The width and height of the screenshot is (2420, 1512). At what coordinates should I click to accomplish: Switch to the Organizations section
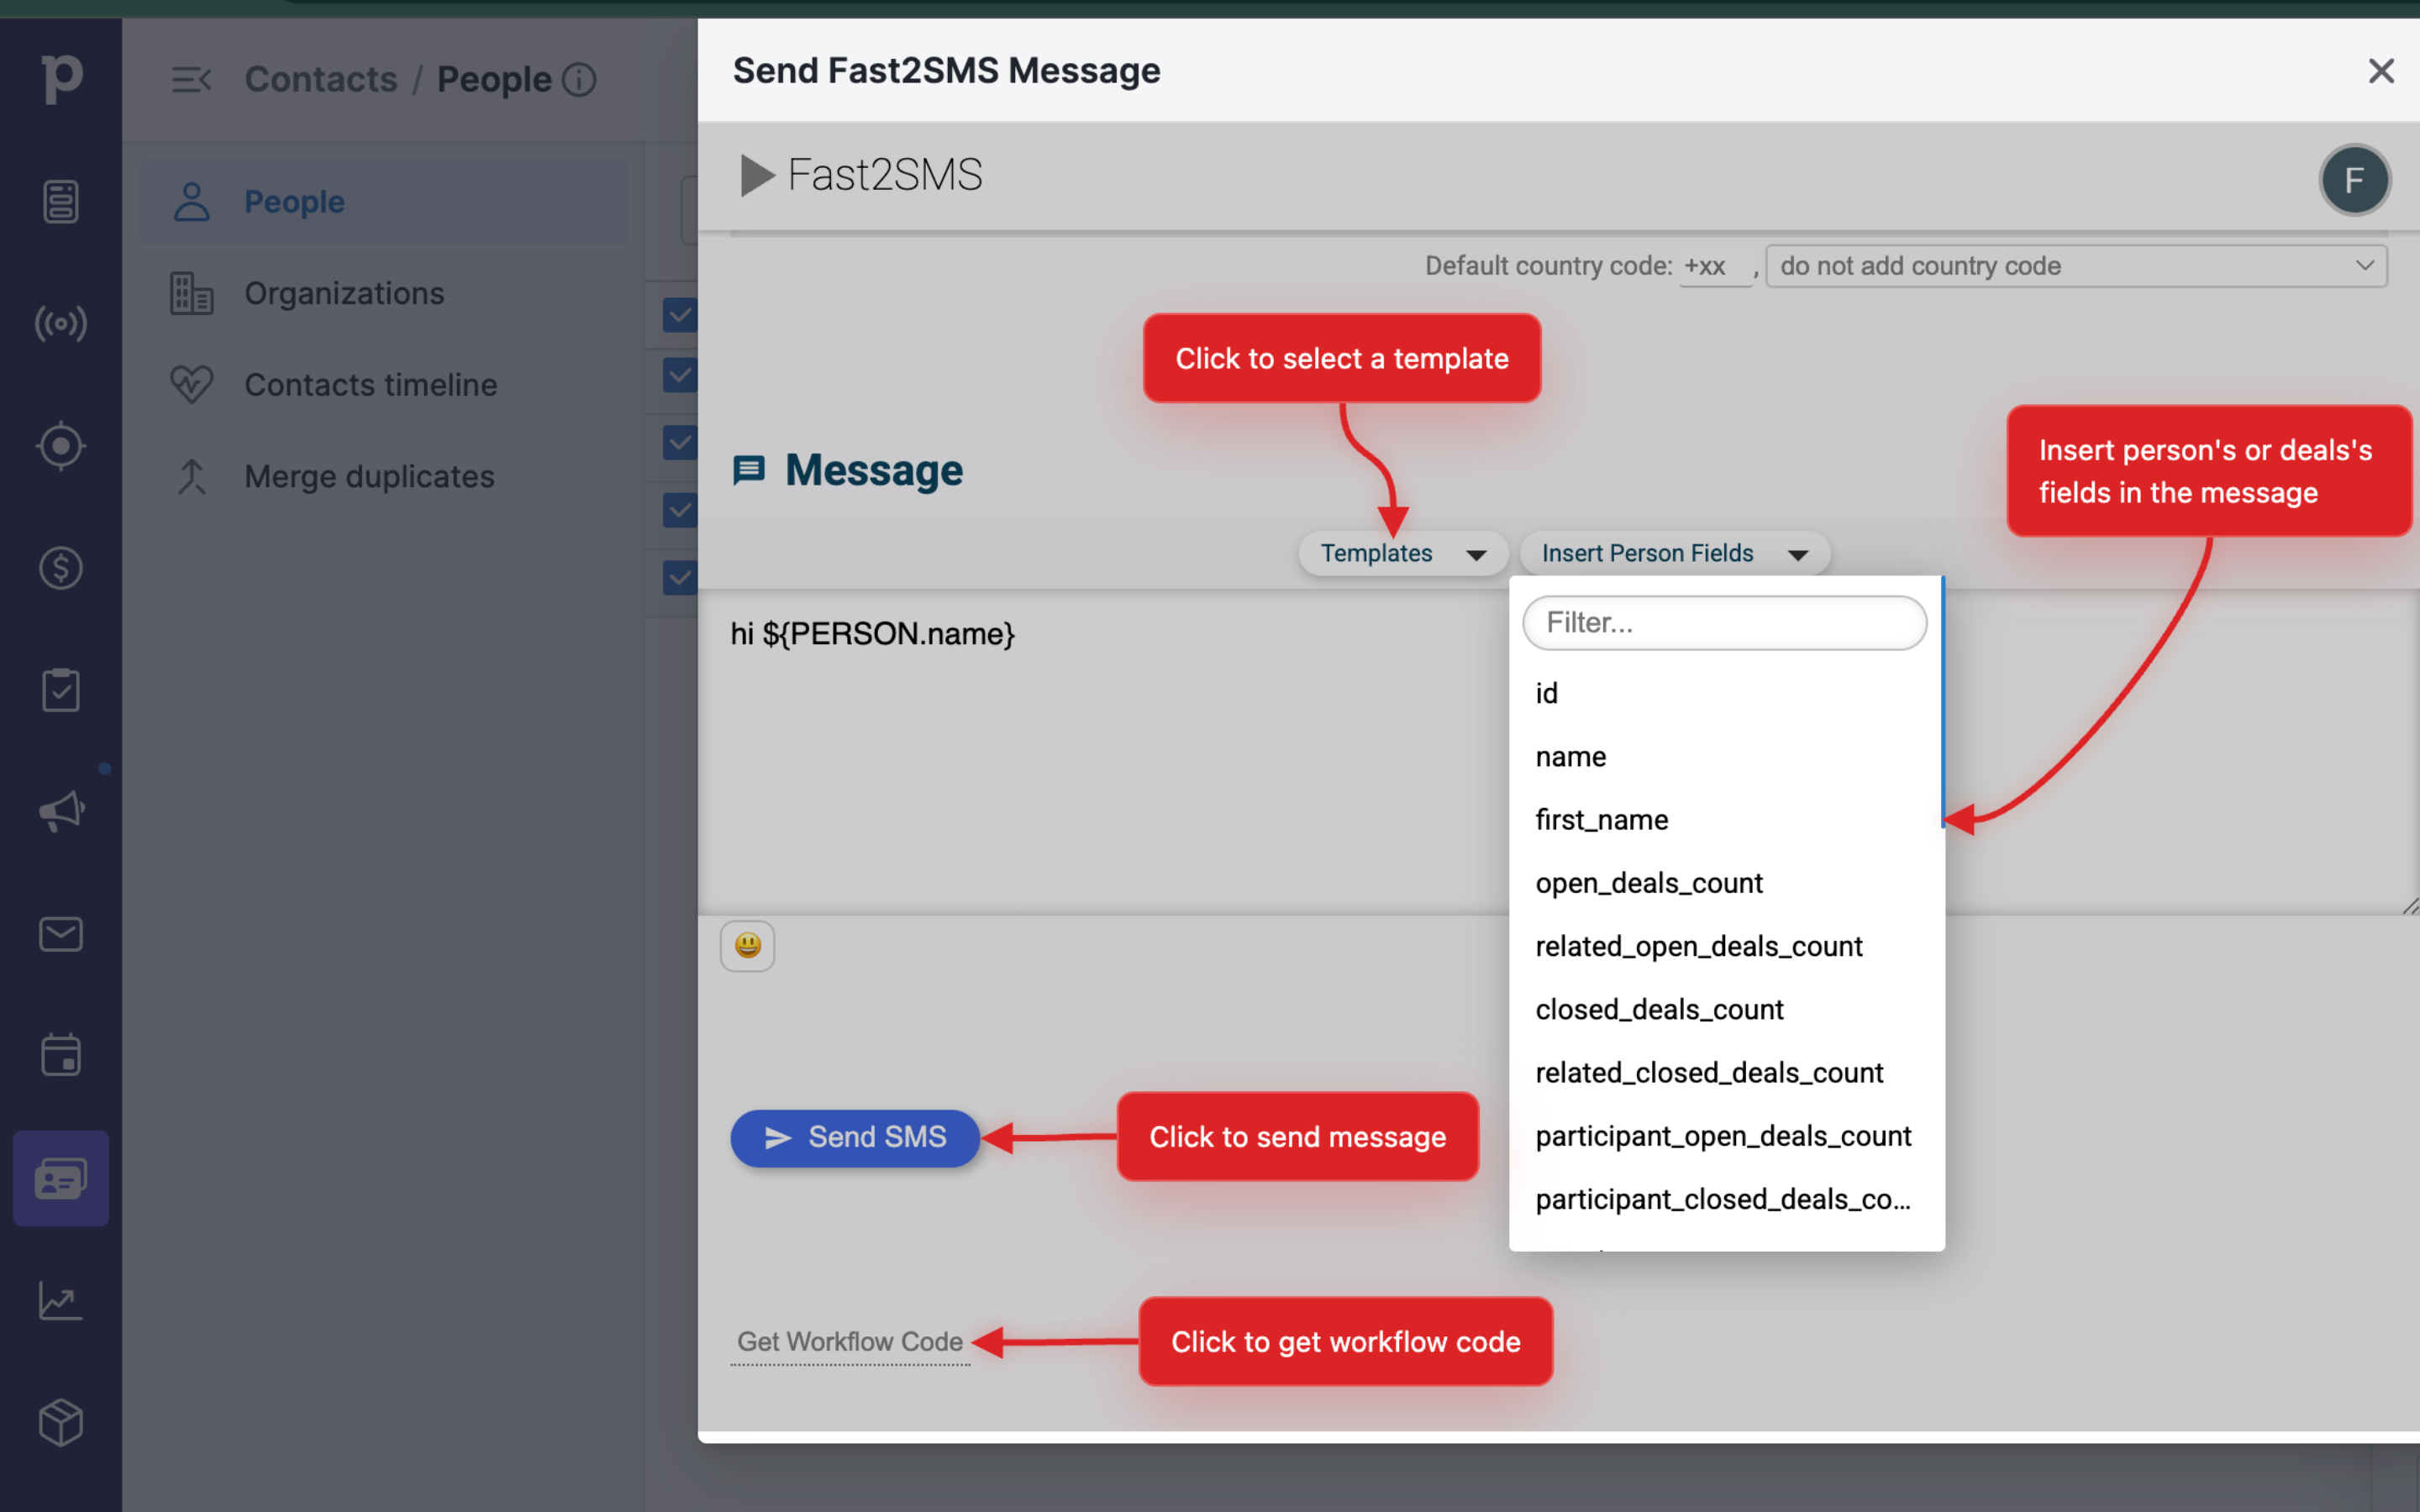coord(344,292)
